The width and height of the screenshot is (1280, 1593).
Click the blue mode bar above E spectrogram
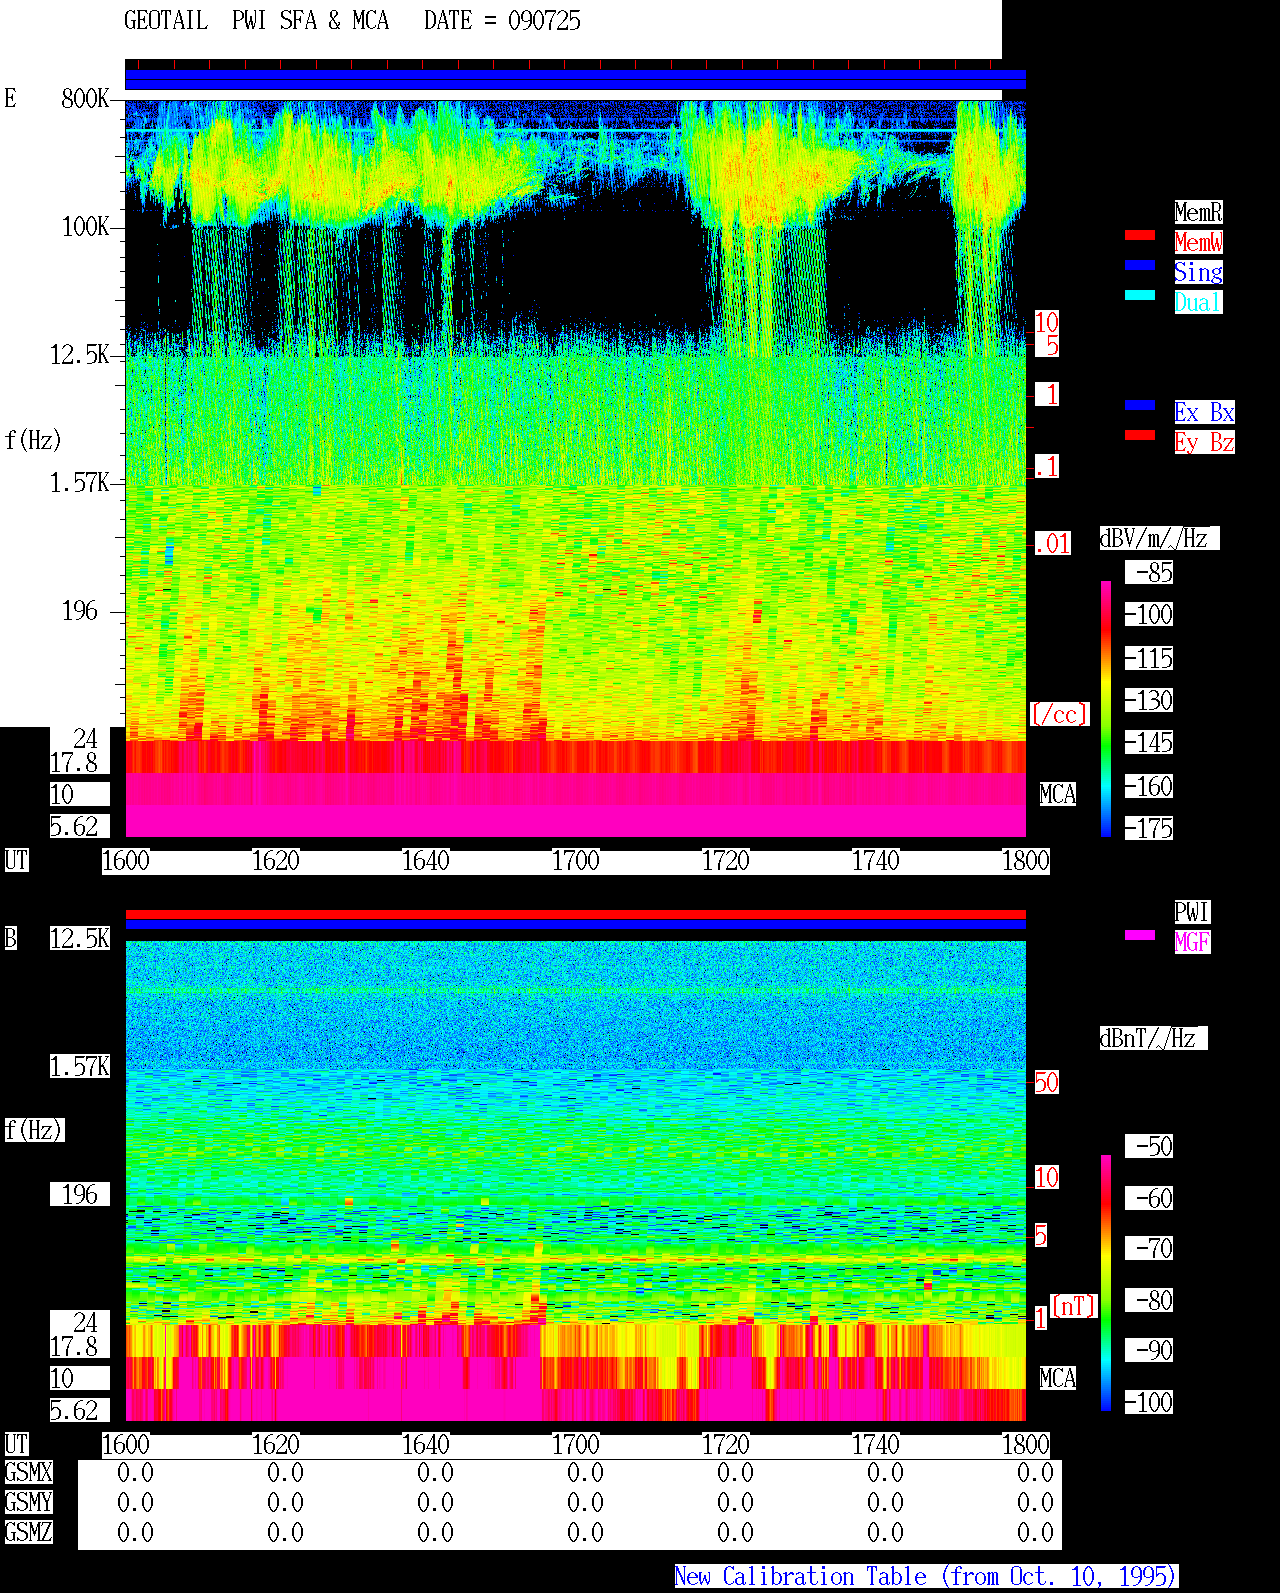click(x=575, y=80)
